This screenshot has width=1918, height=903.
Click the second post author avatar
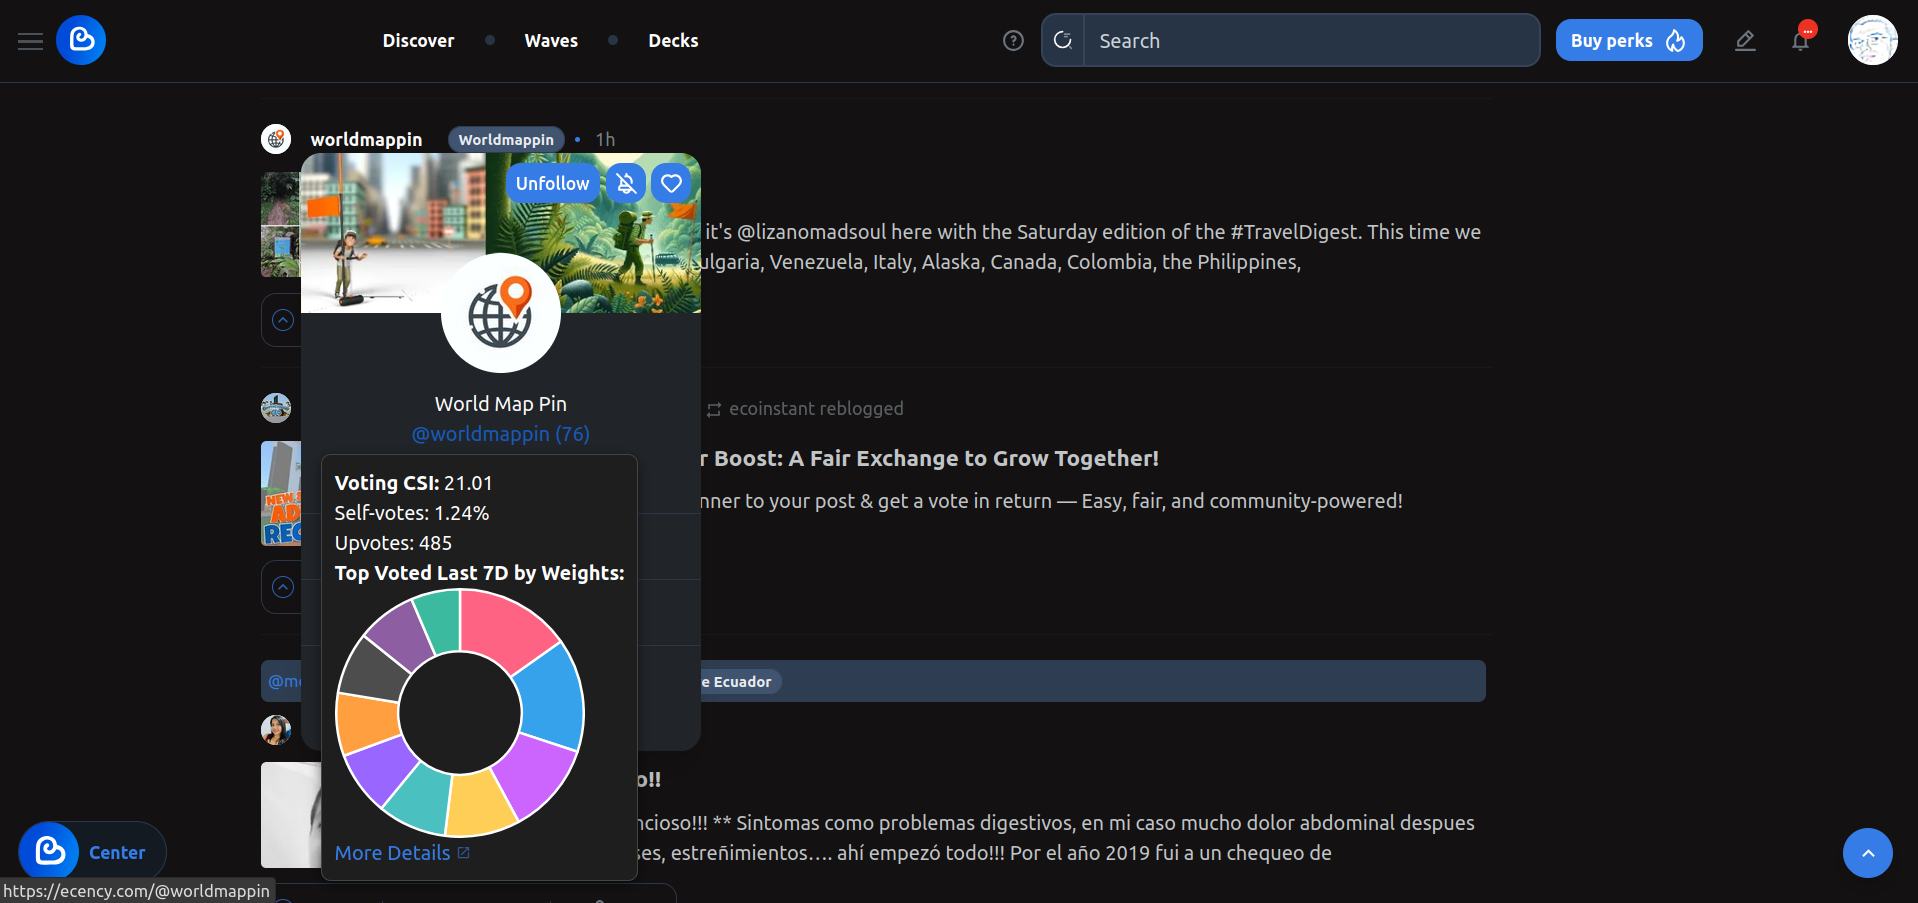276,408
